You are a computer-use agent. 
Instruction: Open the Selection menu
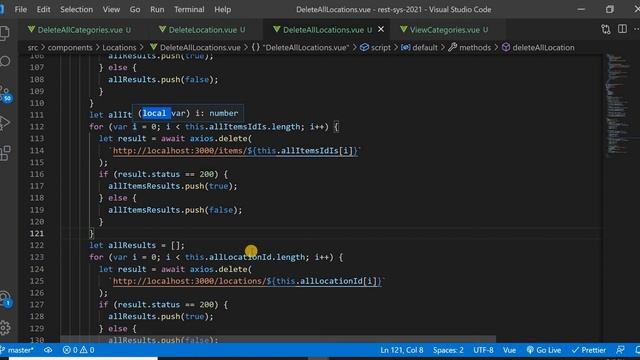(x=76, y=9)
